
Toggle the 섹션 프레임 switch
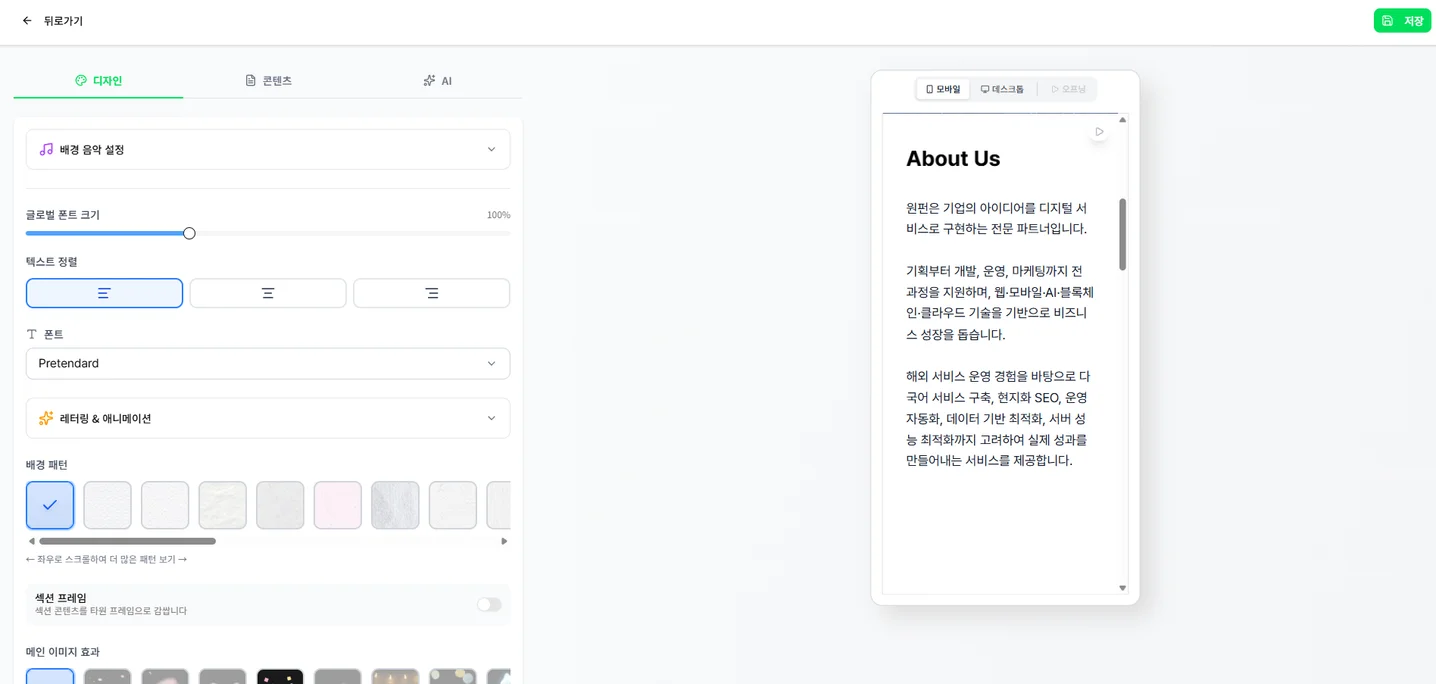(x=489, y=605)
